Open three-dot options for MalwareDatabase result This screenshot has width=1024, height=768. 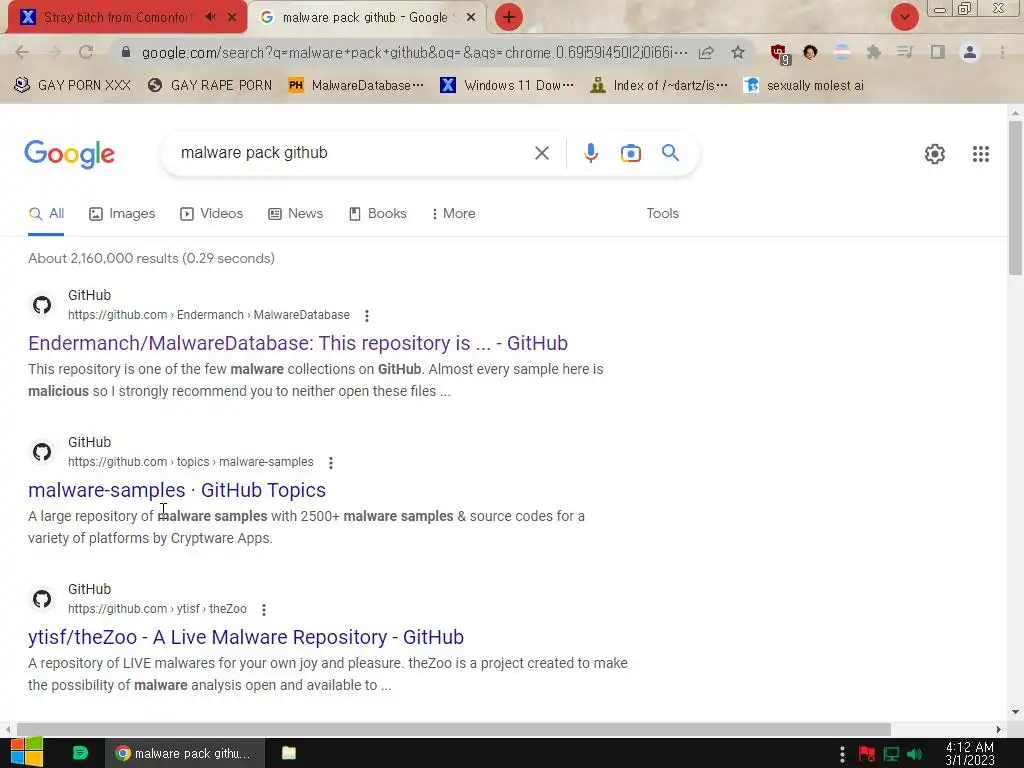[367, 315]
